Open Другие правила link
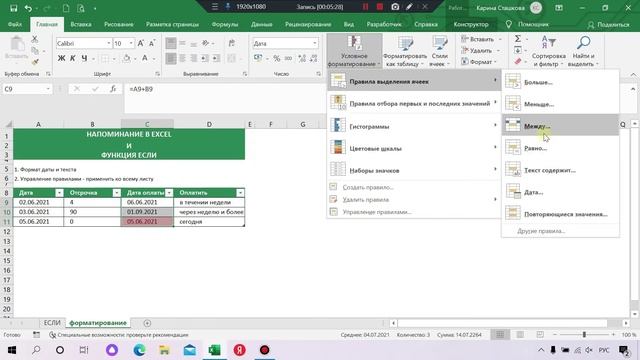Viewport: 640px width, 360px height. coord(541,231)
